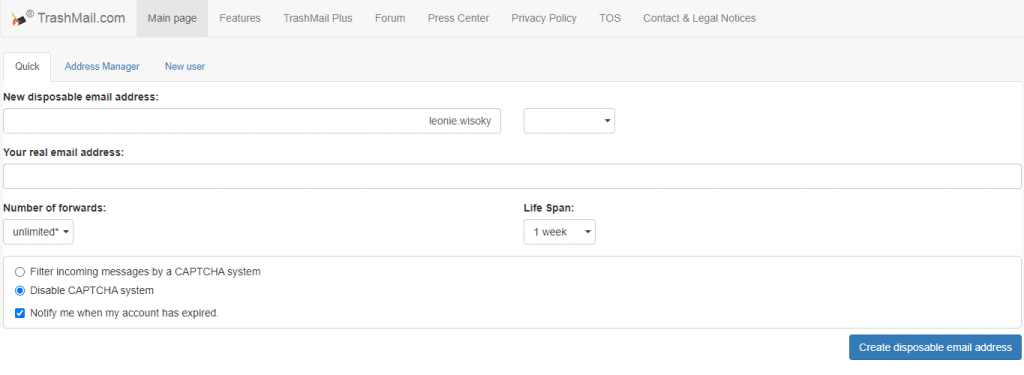Open the TOS page
Image resolution: width=1024 pixels, height=375 pixels.
click(610, 18)
